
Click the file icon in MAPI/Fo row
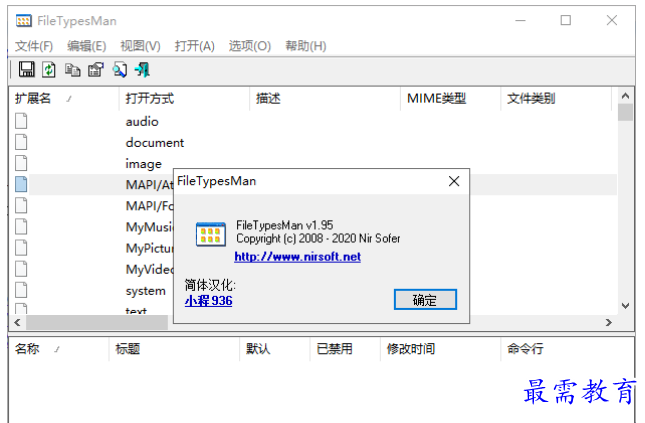click(21, 205)
